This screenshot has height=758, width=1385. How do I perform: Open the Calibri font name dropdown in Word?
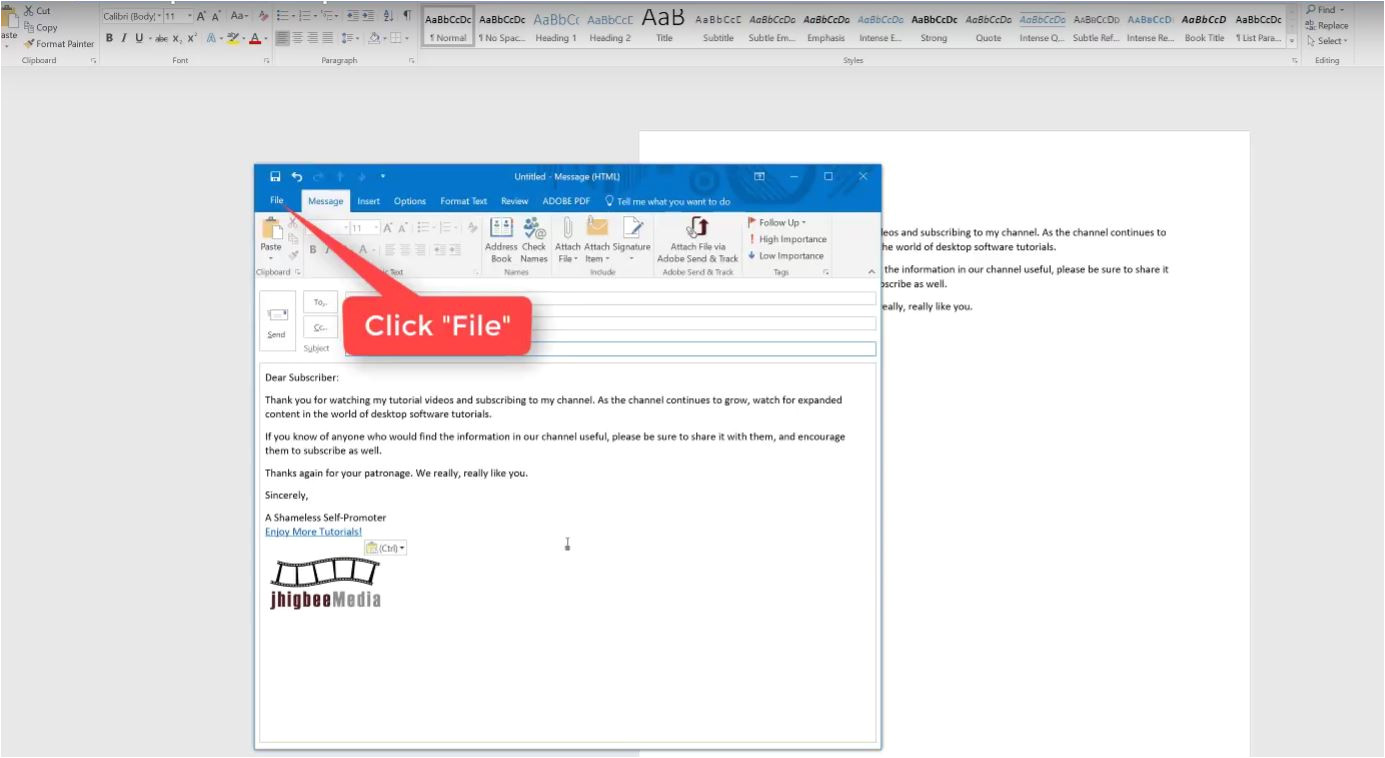point(158,17)
